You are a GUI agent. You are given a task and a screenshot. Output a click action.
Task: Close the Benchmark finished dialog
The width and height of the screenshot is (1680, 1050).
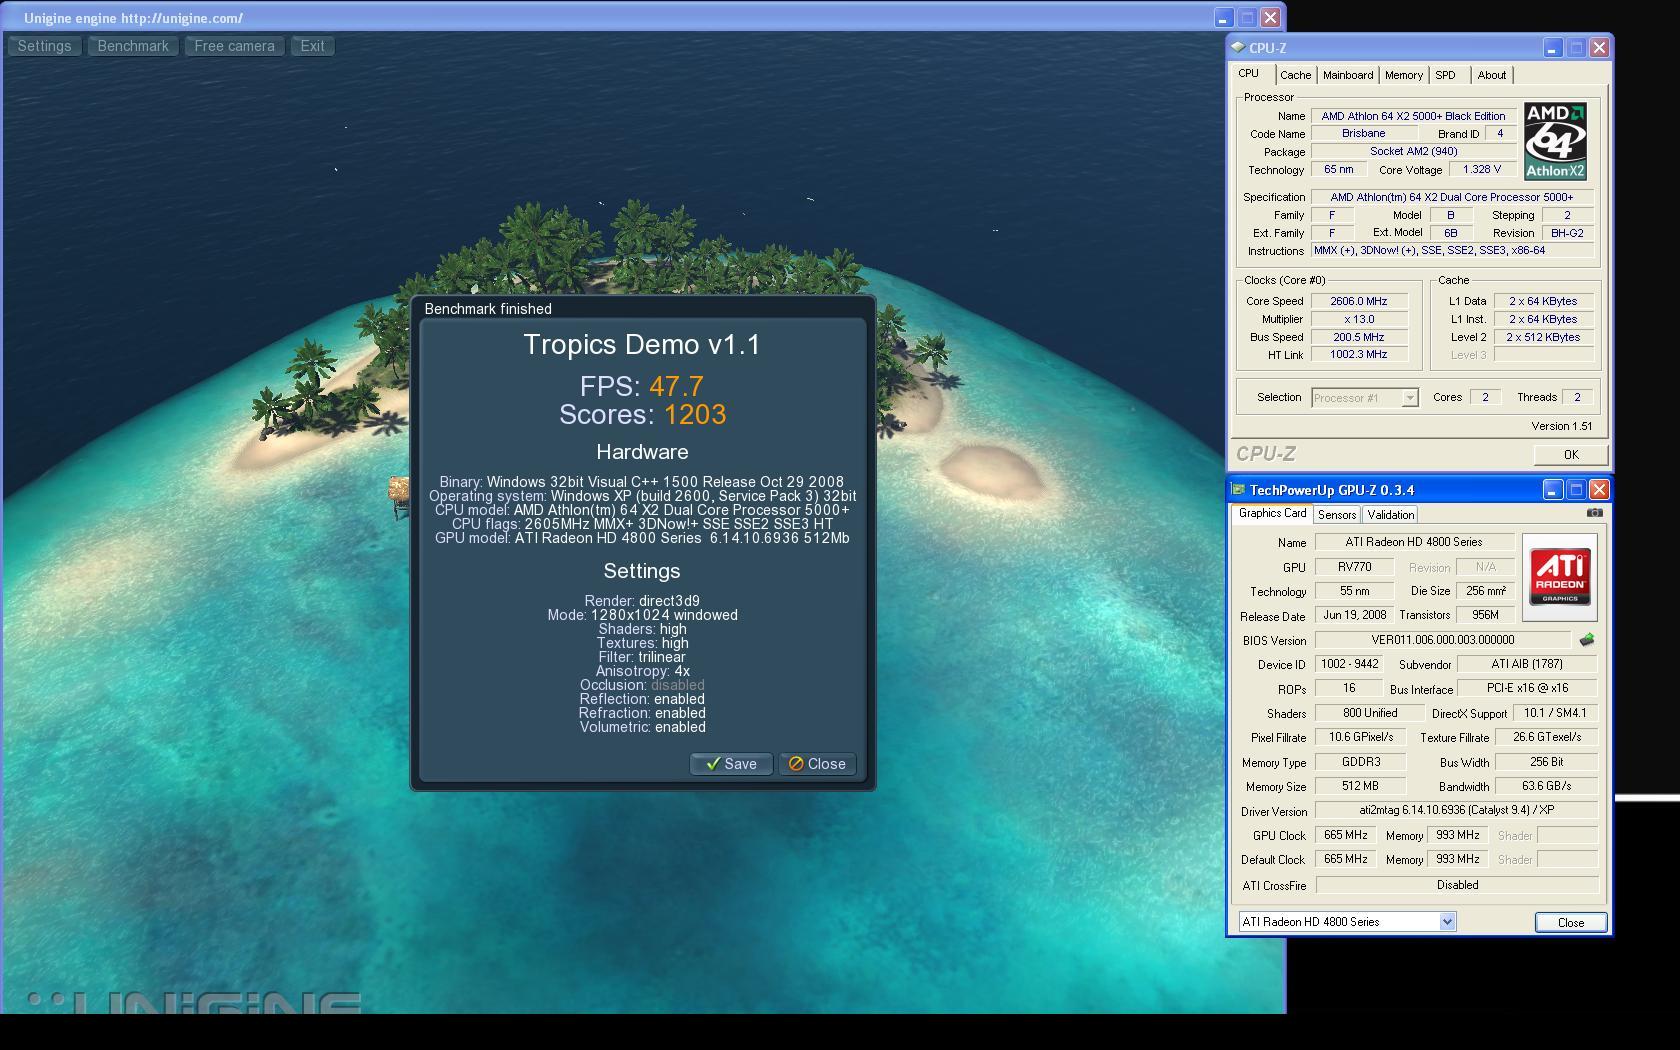tap(817, 764)
